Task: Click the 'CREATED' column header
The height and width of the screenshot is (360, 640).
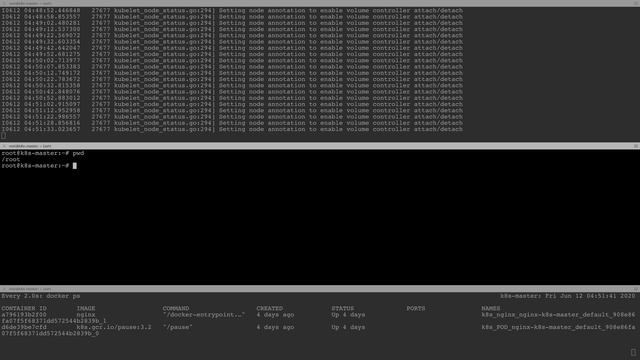Action: pyautogui.click(x=269, y=309)
